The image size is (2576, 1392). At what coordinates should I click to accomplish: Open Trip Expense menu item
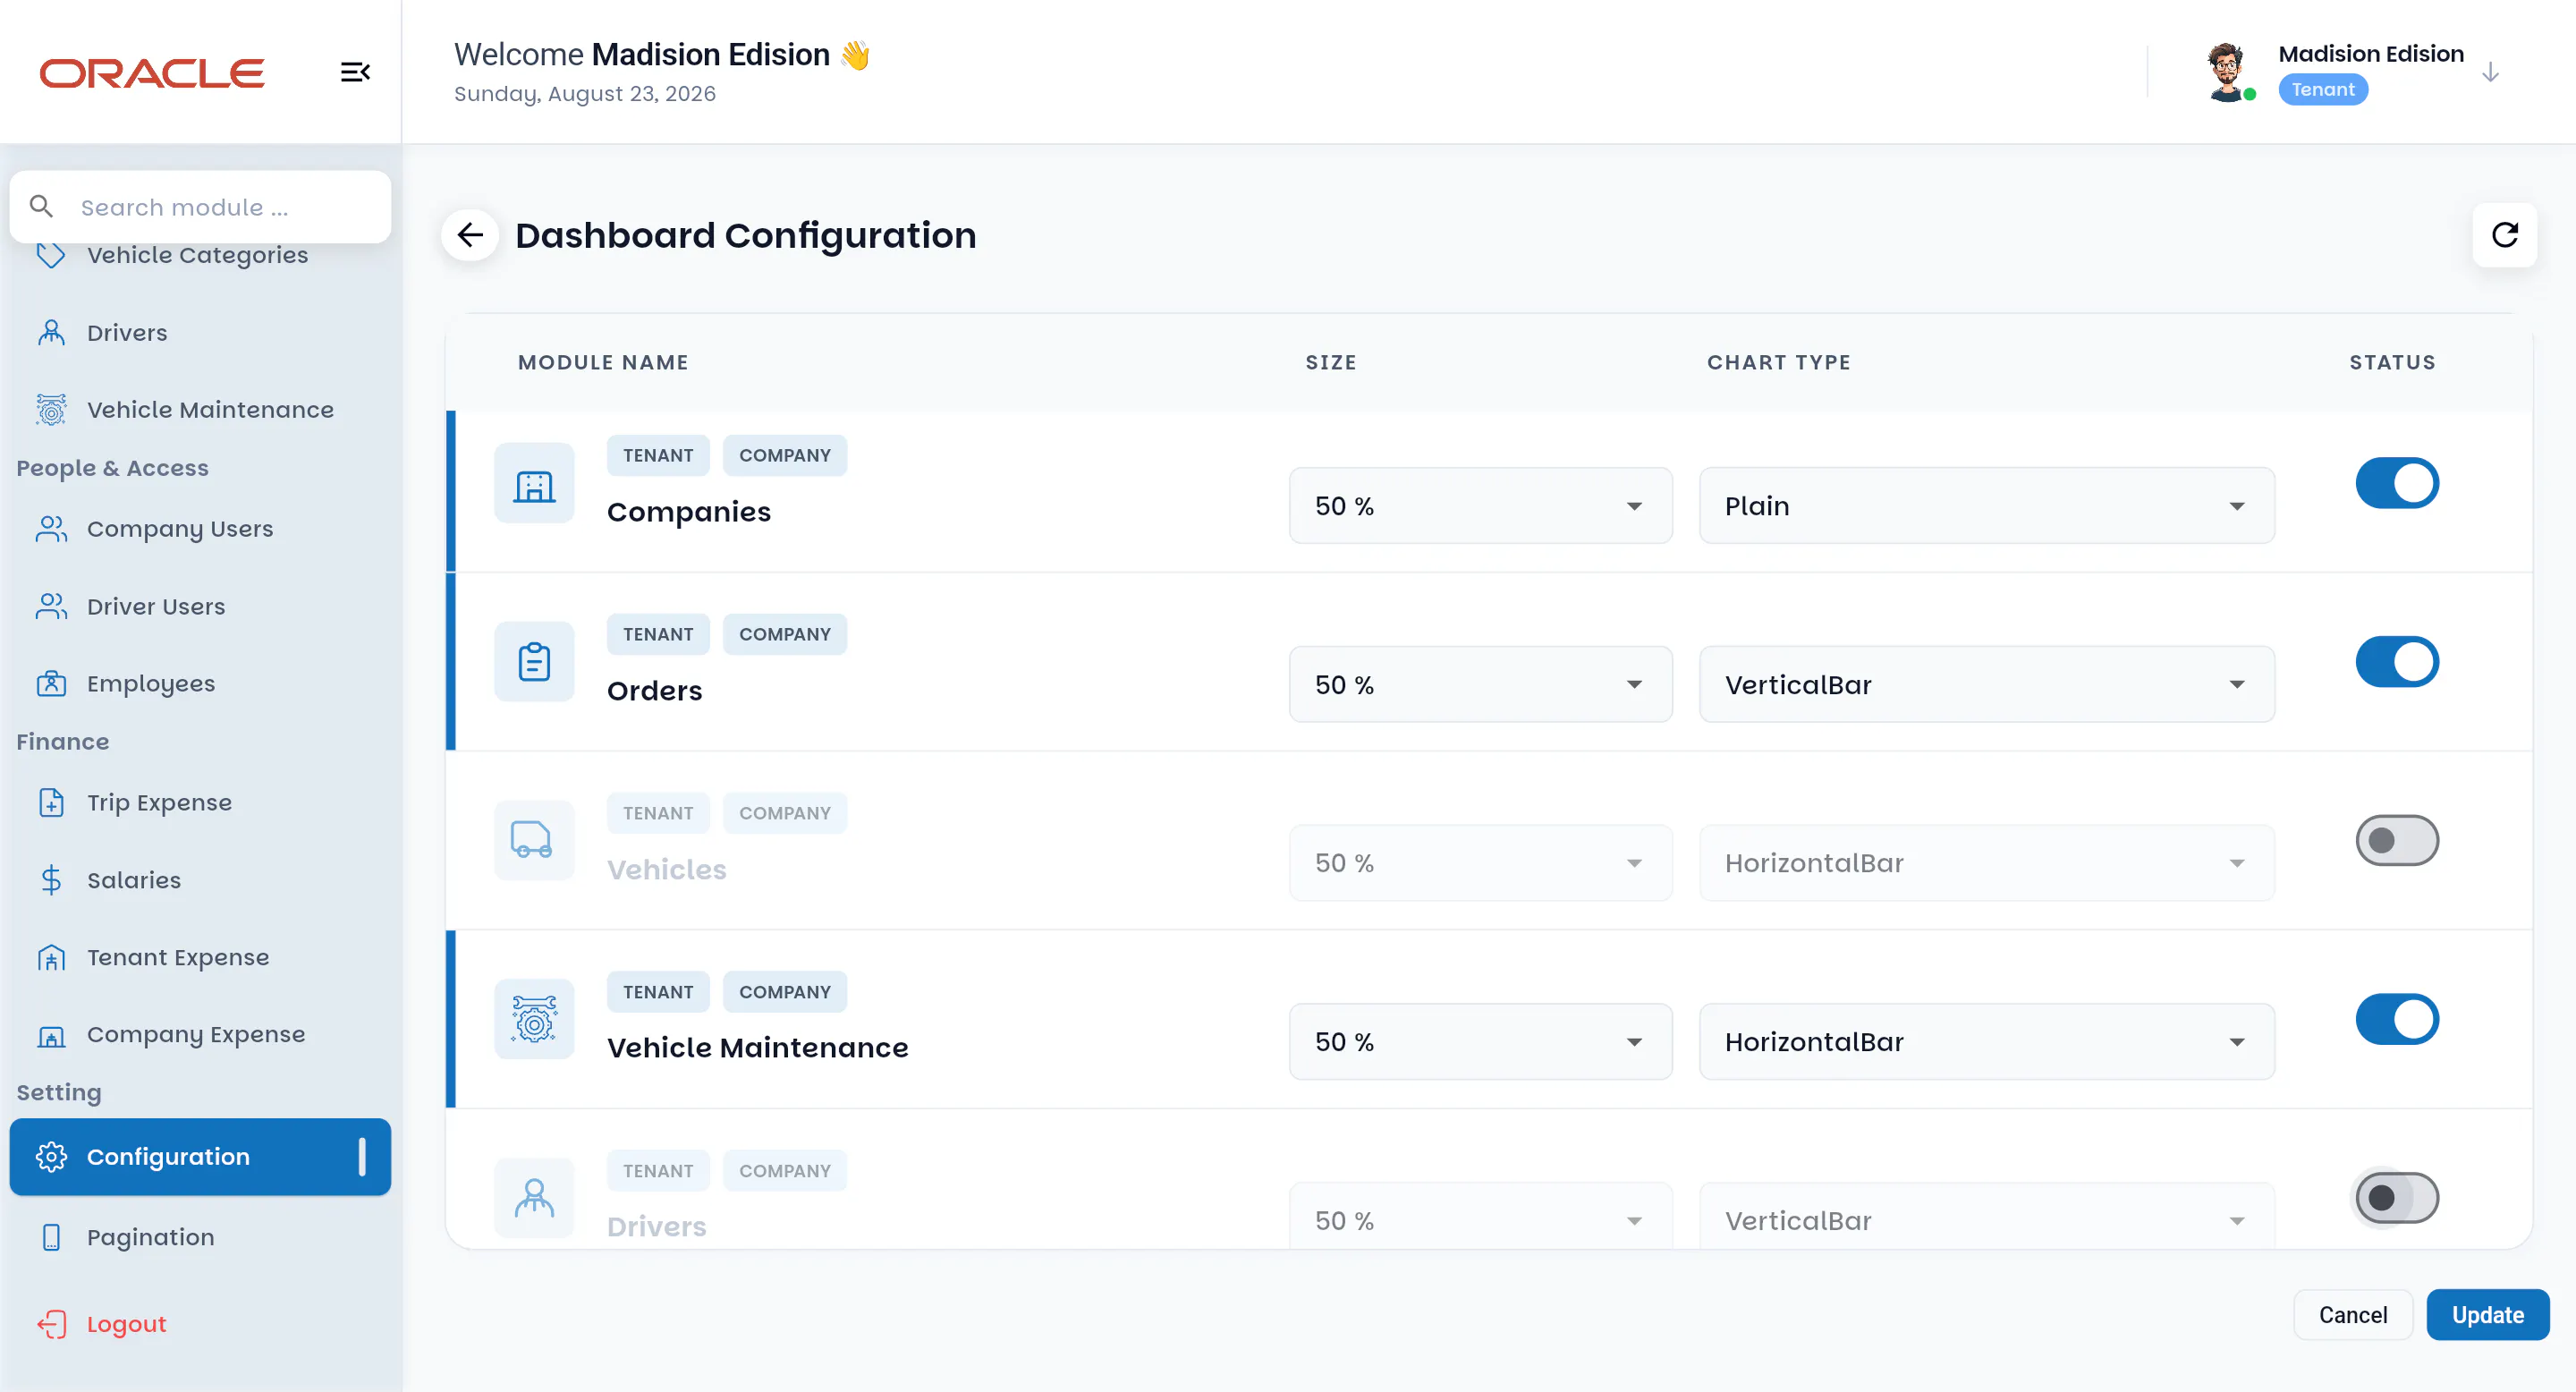pos(200,802)
